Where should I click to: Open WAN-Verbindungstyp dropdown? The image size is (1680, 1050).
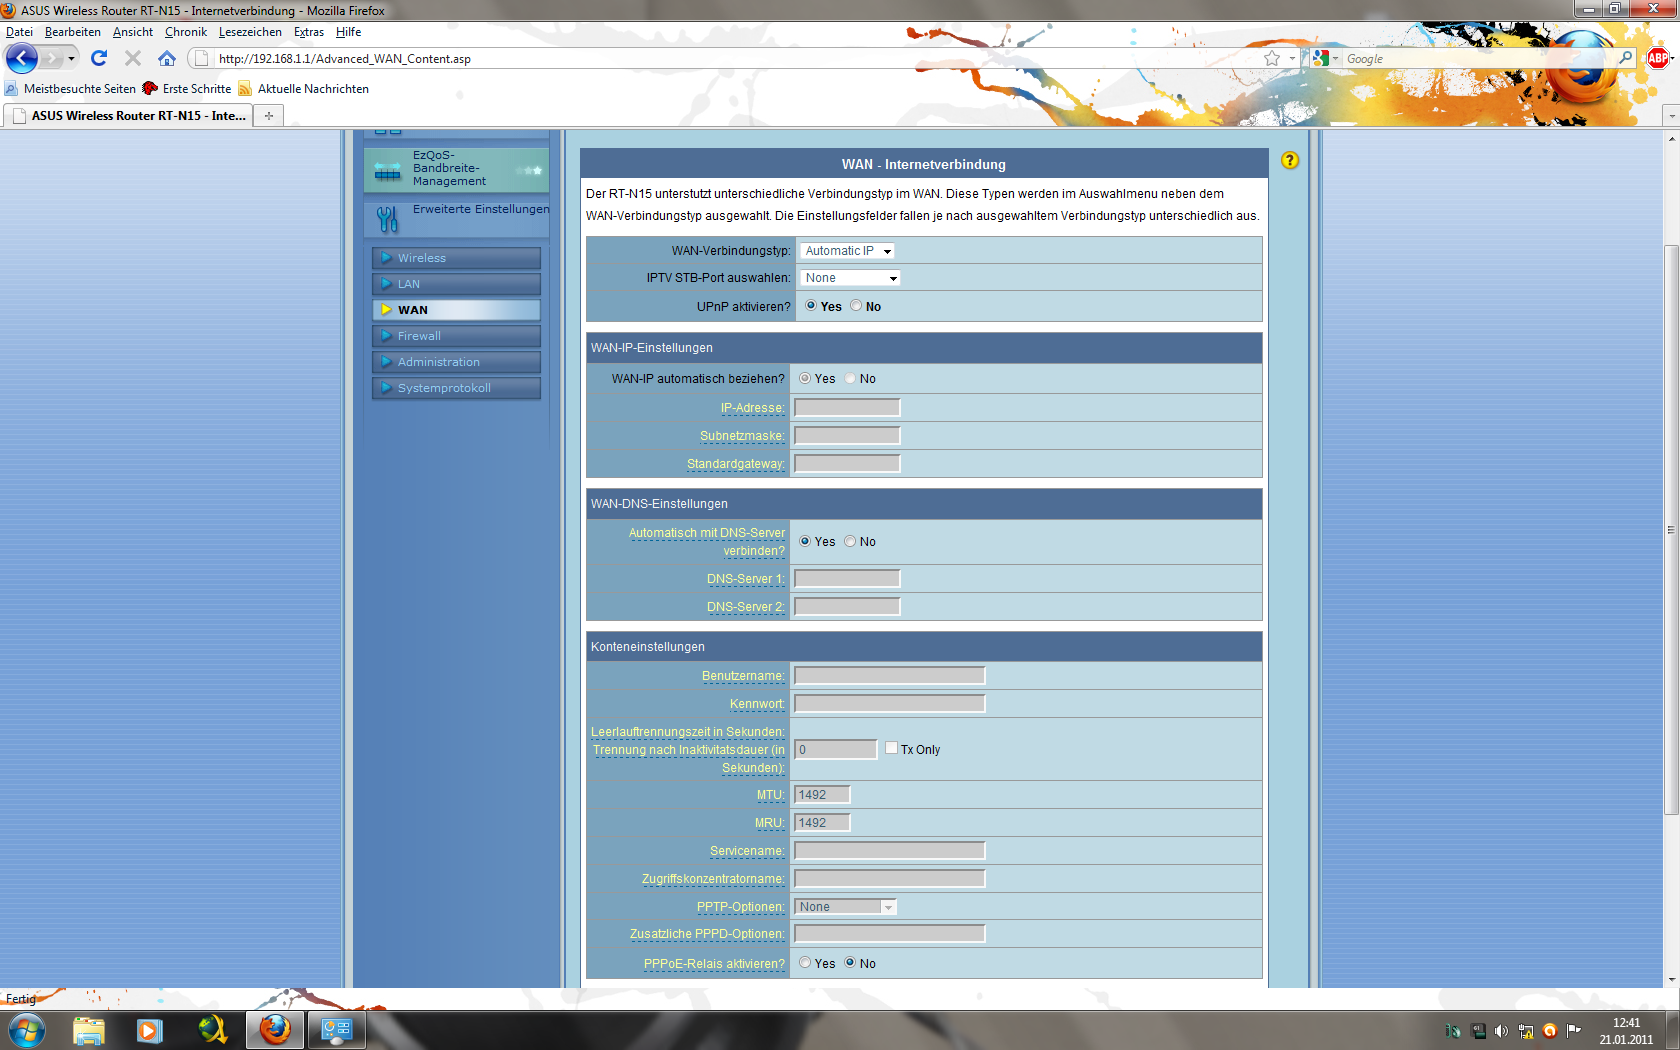point(847,251)
